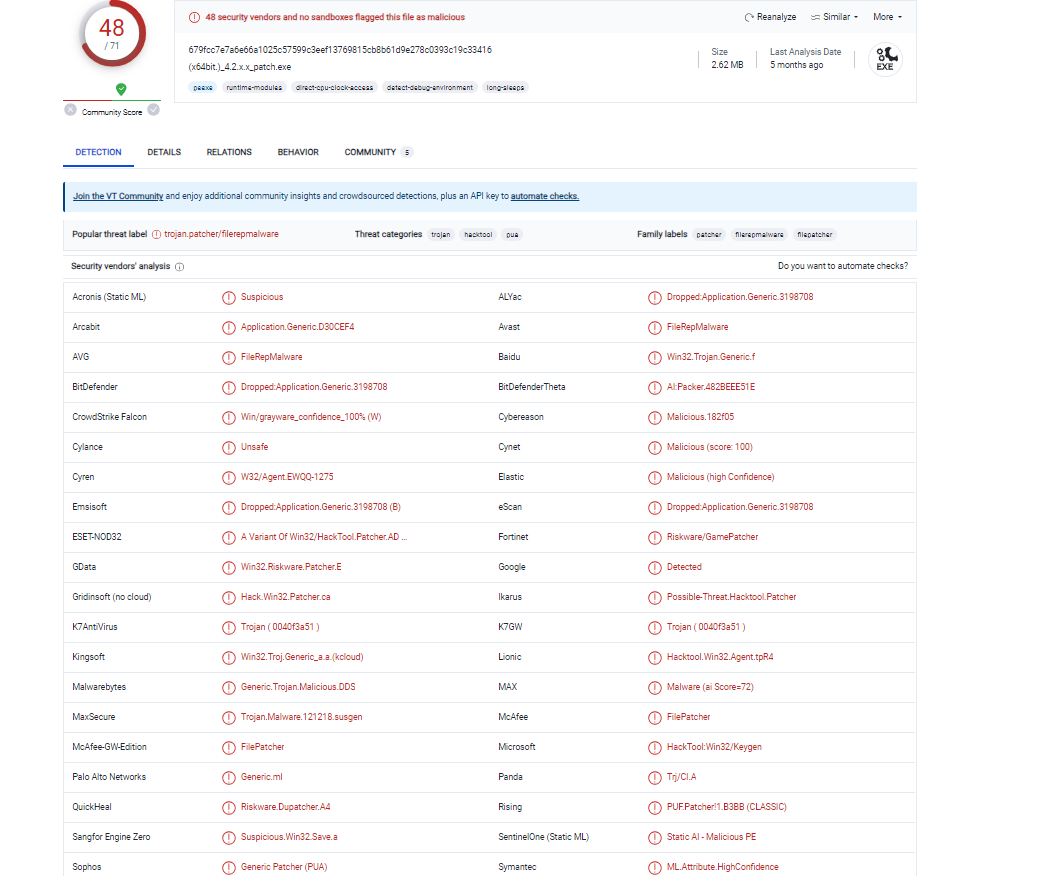Click Win32.Riskware.Patcher.E detection text

tap(291, 567)
